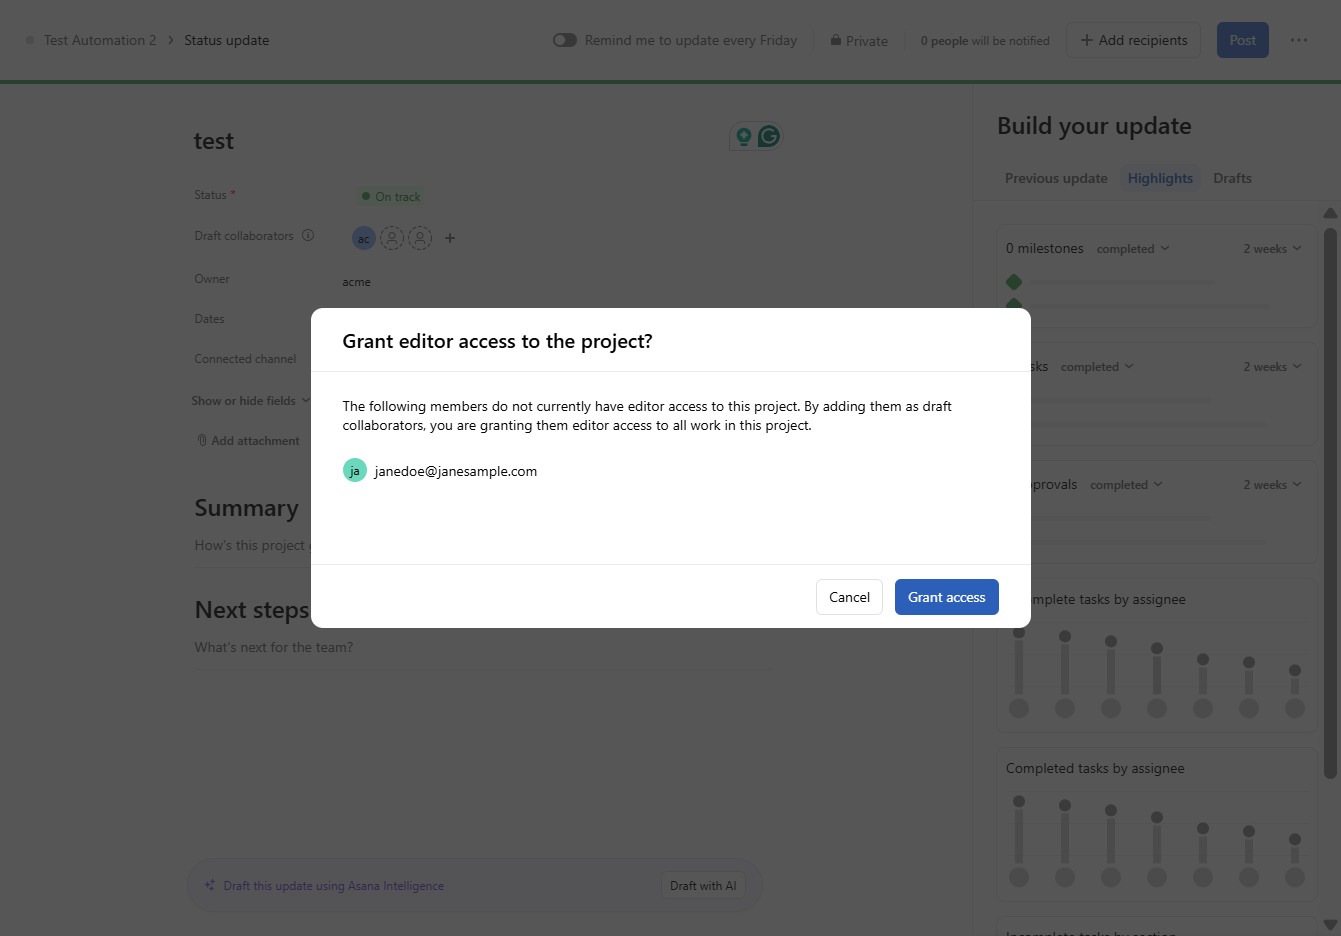Viewport: 1341px width, 936px height.
Task: Click the Grammarly G icon
Action: click(x=768, y=136)
